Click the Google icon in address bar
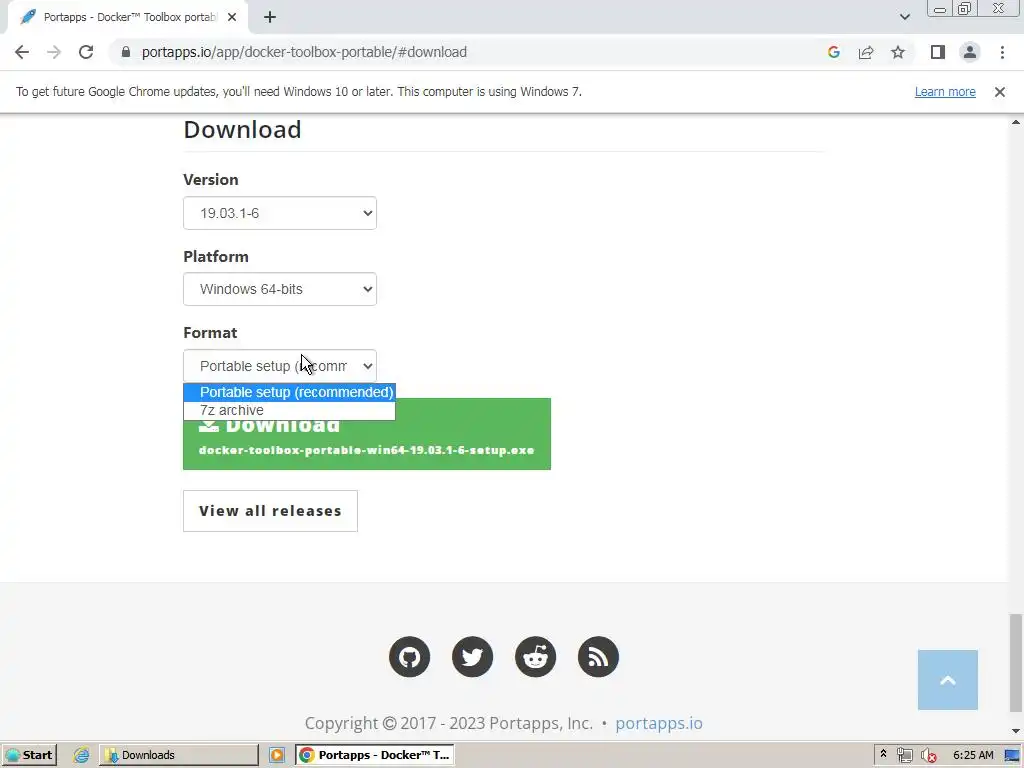 833,52
